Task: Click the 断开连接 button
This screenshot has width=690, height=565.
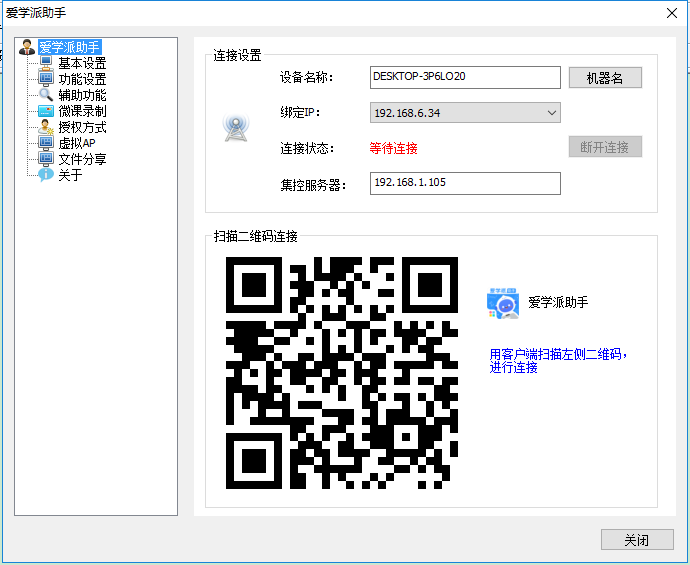Action: [605, 147]
